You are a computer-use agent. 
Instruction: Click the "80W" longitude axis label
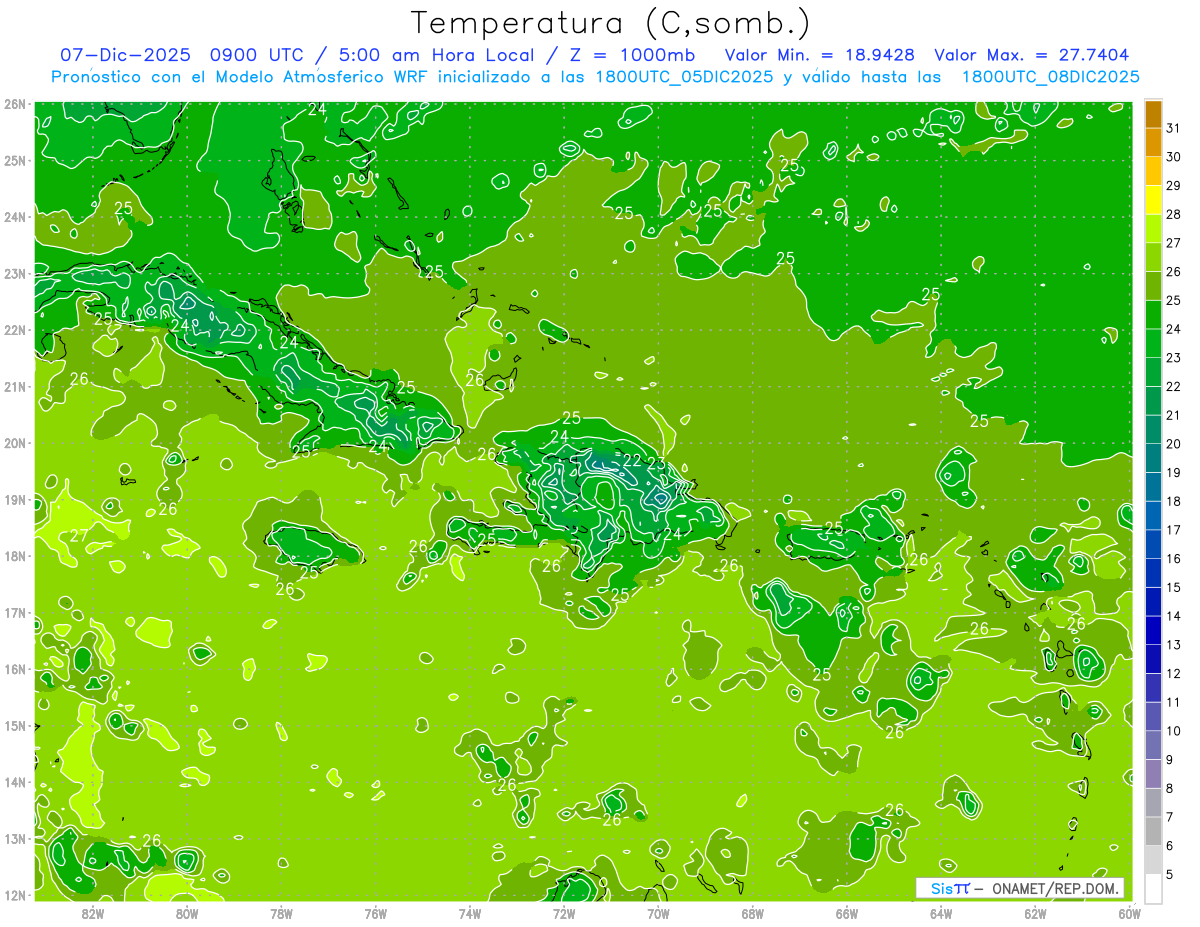coord(187,913)
